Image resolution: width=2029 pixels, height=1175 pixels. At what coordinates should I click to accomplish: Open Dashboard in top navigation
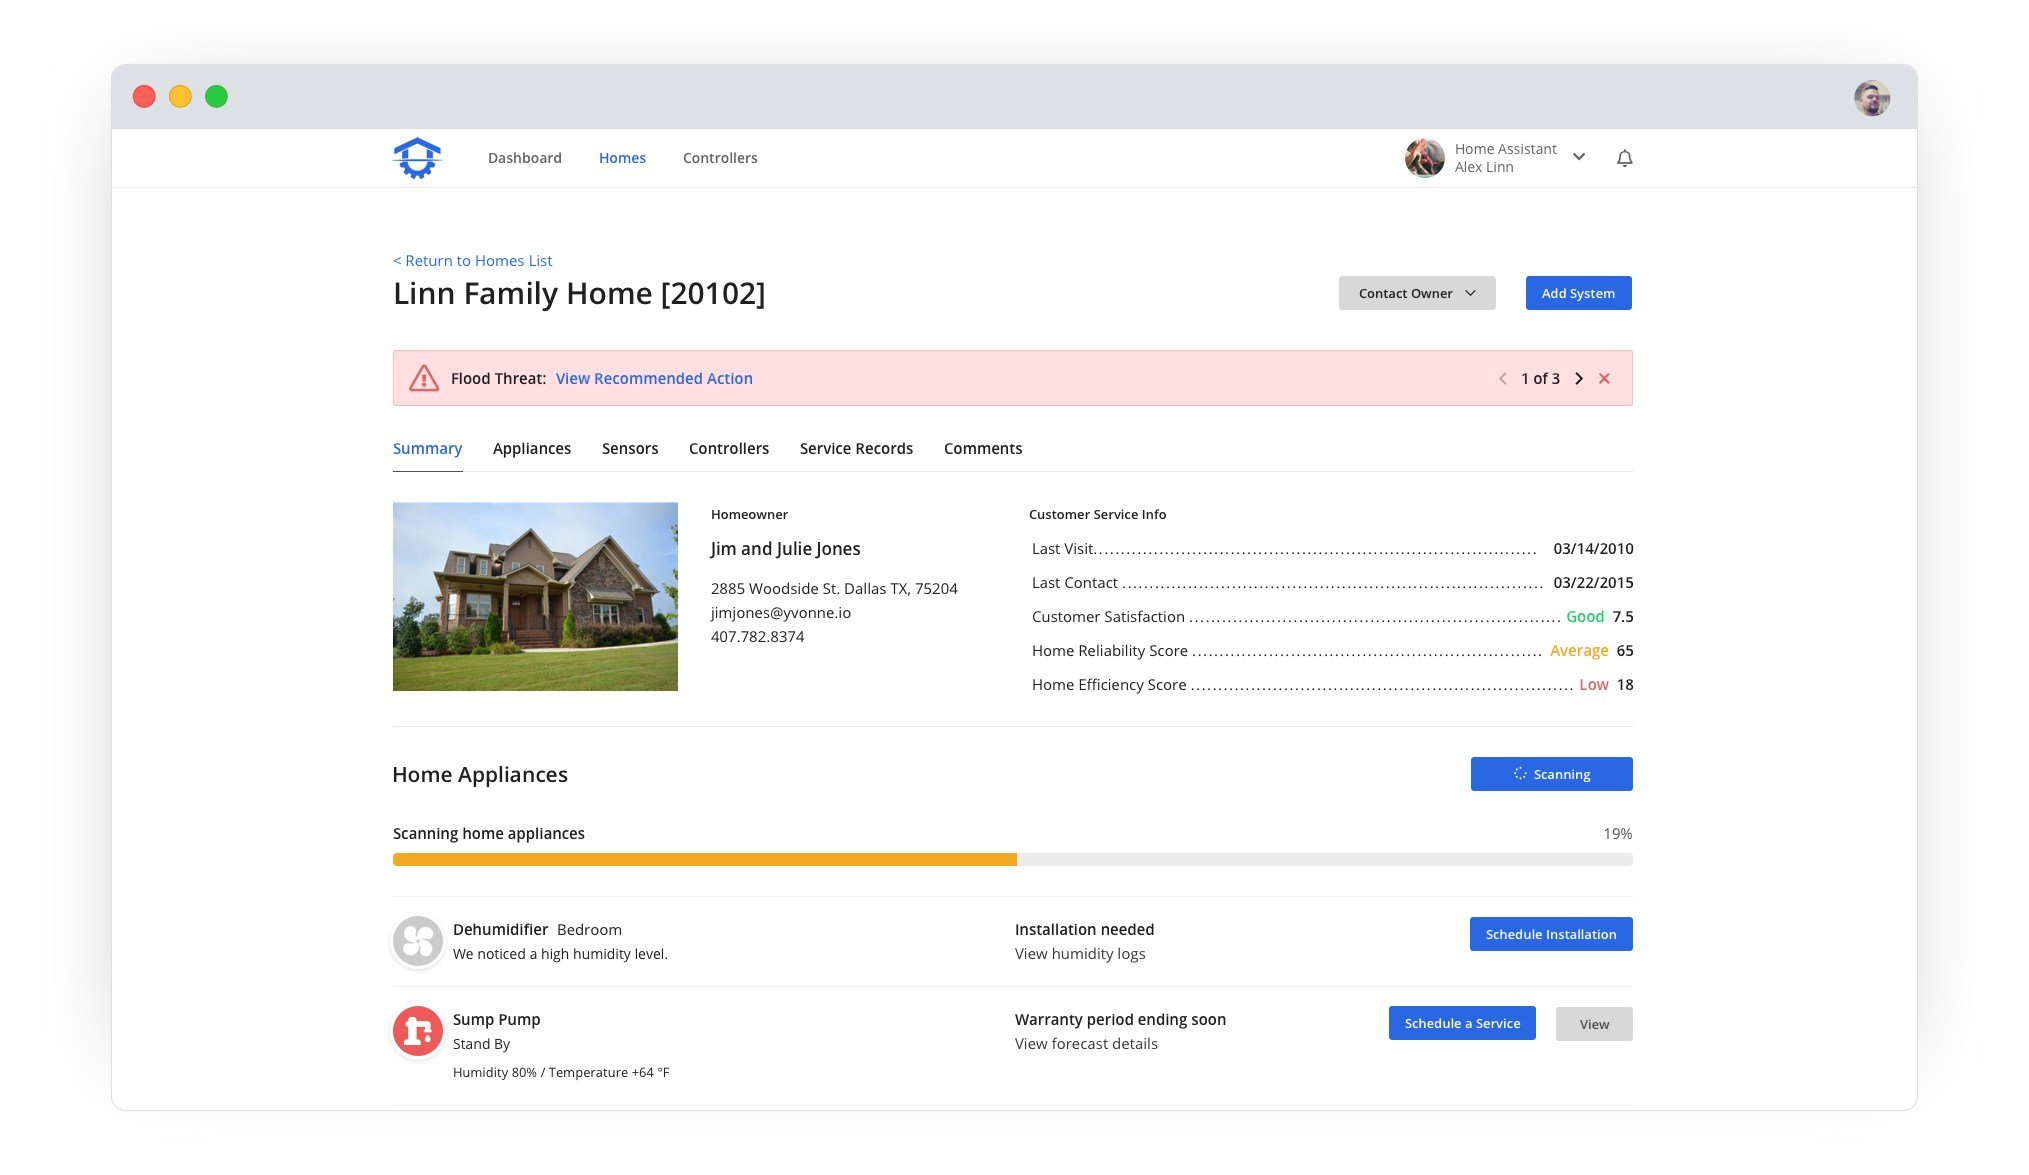click(x=525, y=158)
